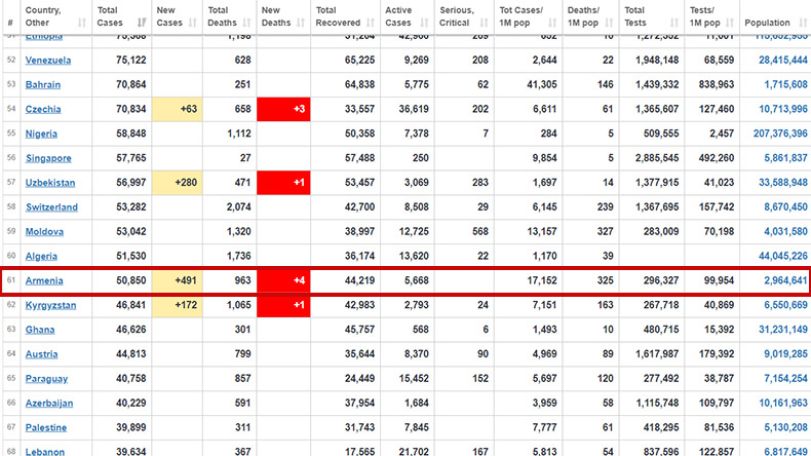Sort by Deaths/1M pop arrows

[609, 23]
